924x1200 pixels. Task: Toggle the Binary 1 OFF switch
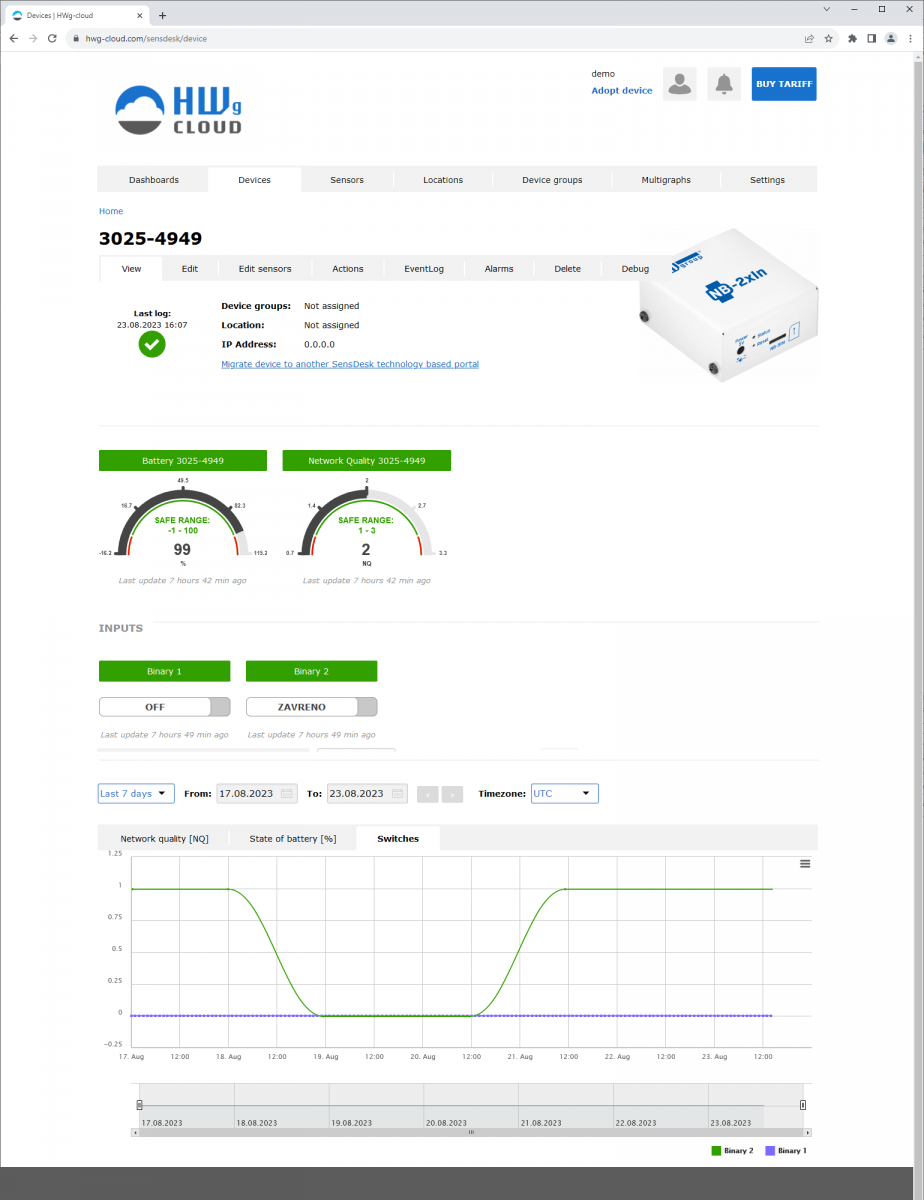point(165,707)
